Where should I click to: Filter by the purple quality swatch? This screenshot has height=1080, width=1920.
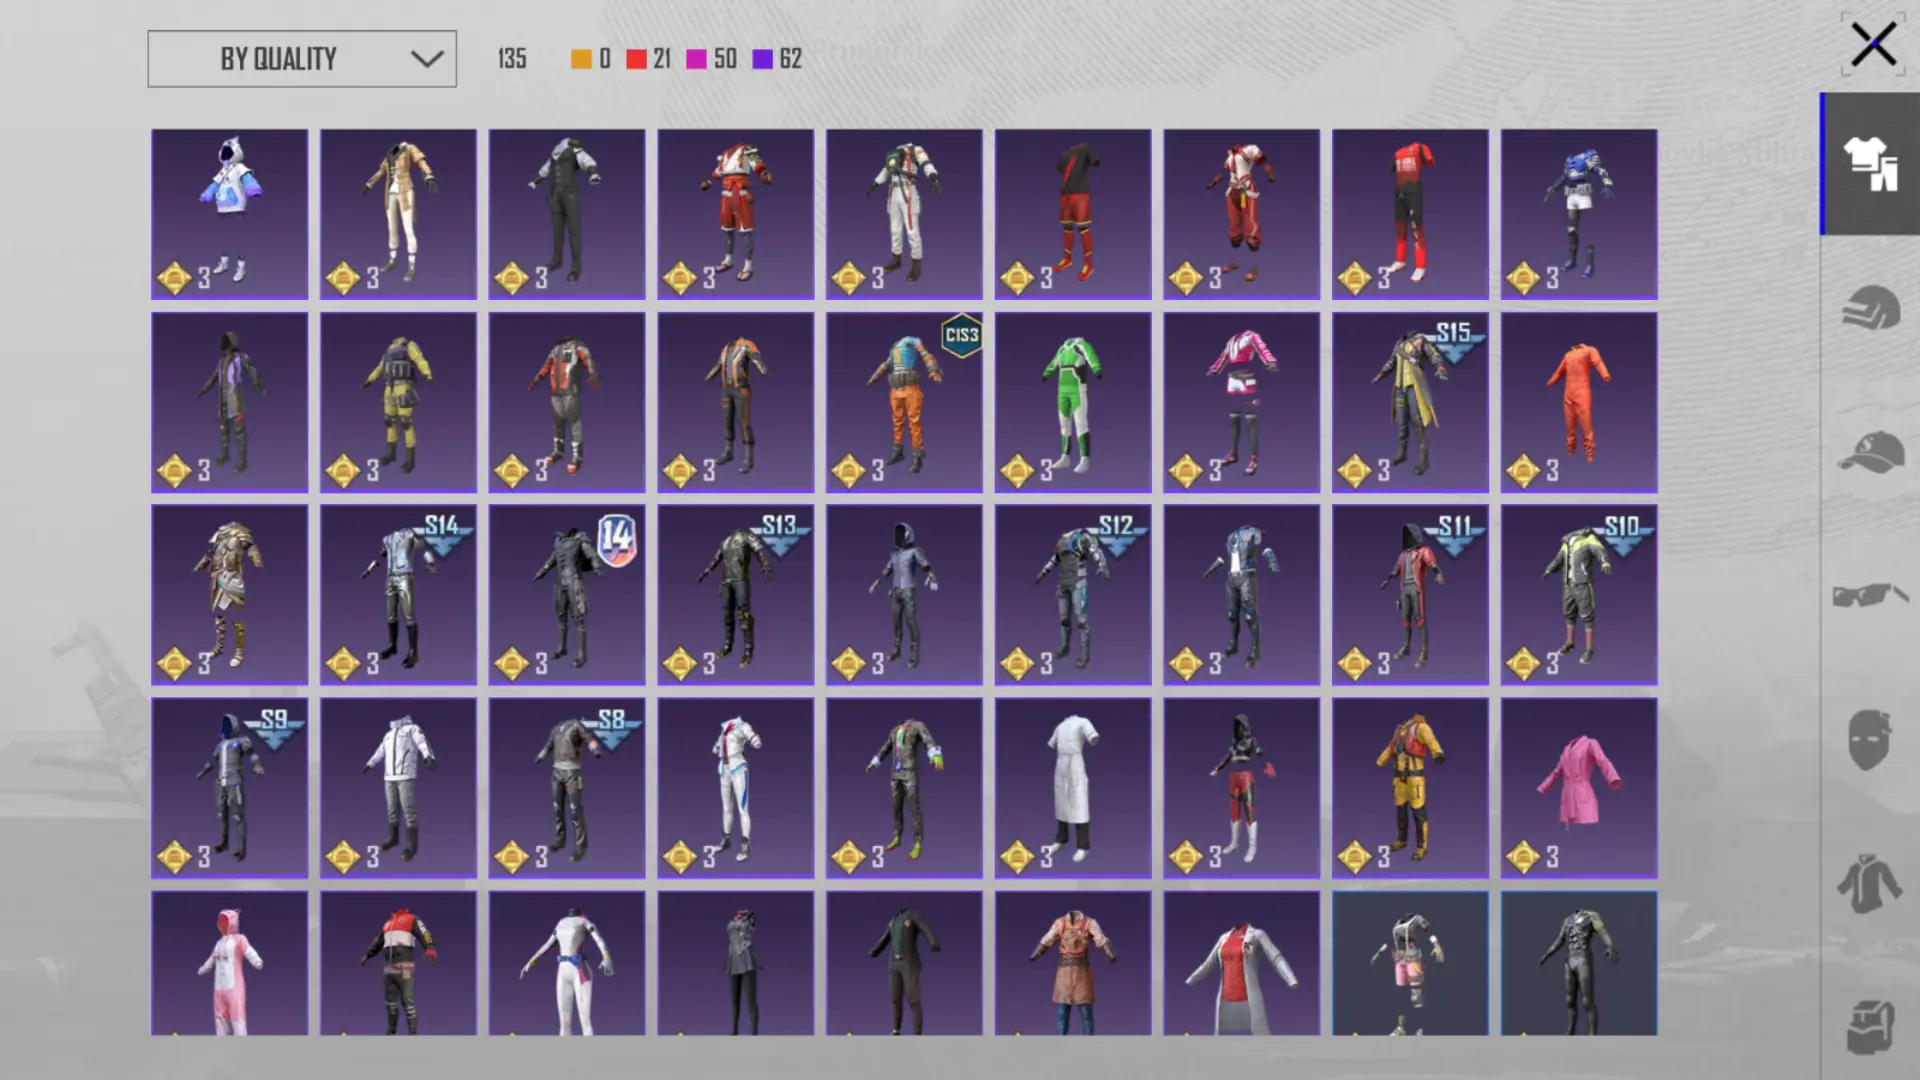pyautogui.click(x=763, y=59)
